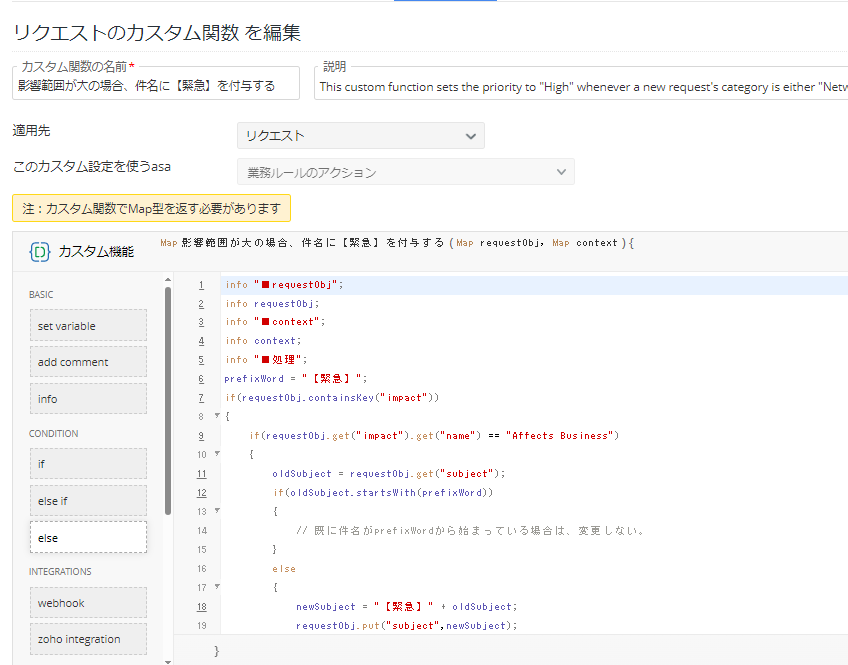Click the カスタム関数の名前 input field
Viewport: 848px width, 665px height.
click(156, 86)
